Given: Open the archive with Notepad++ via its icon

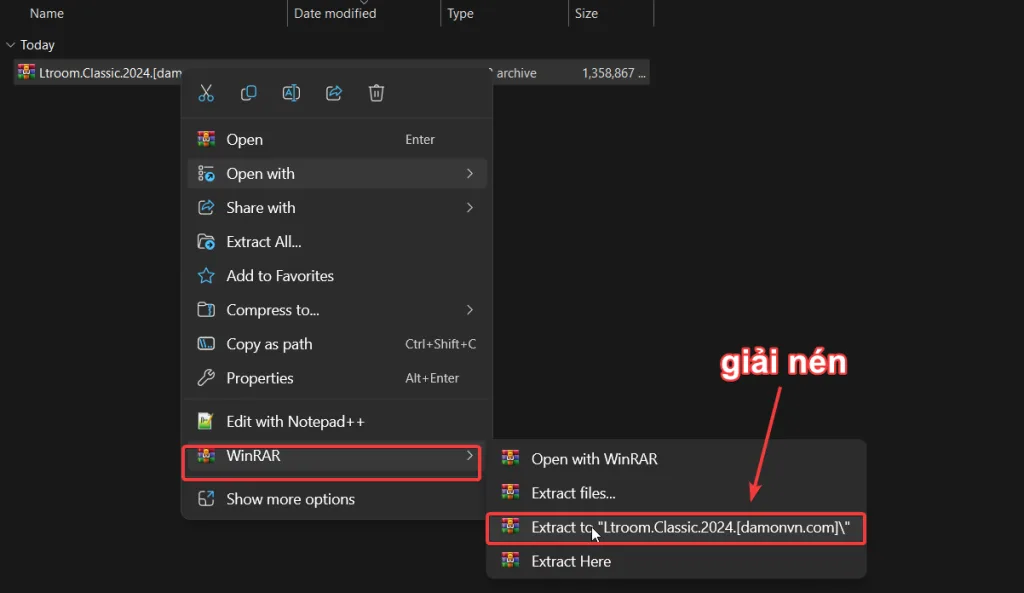Looking at the screenshot, I should click(x=207, y=421).
